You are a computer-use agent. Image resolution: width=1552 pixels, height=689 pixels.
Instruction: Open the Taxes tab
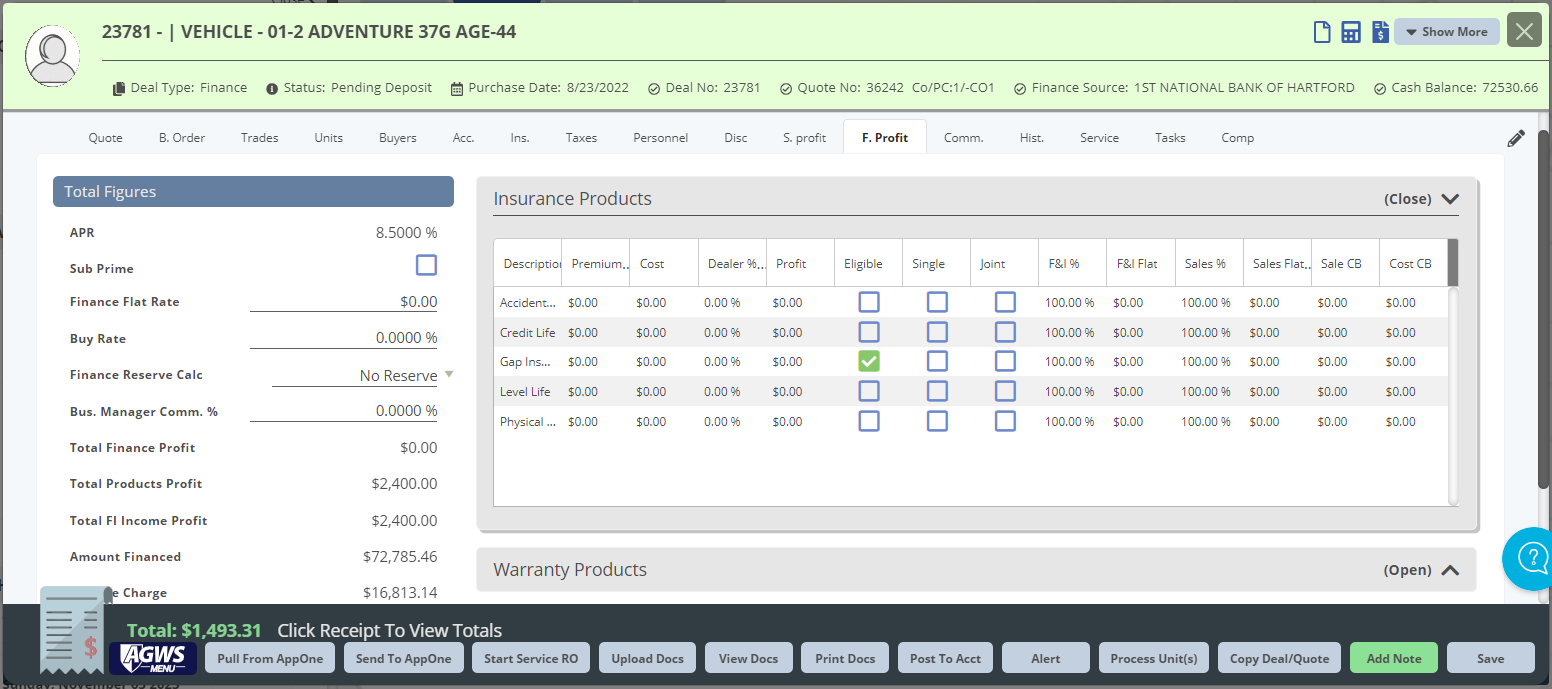coord(582,138)
